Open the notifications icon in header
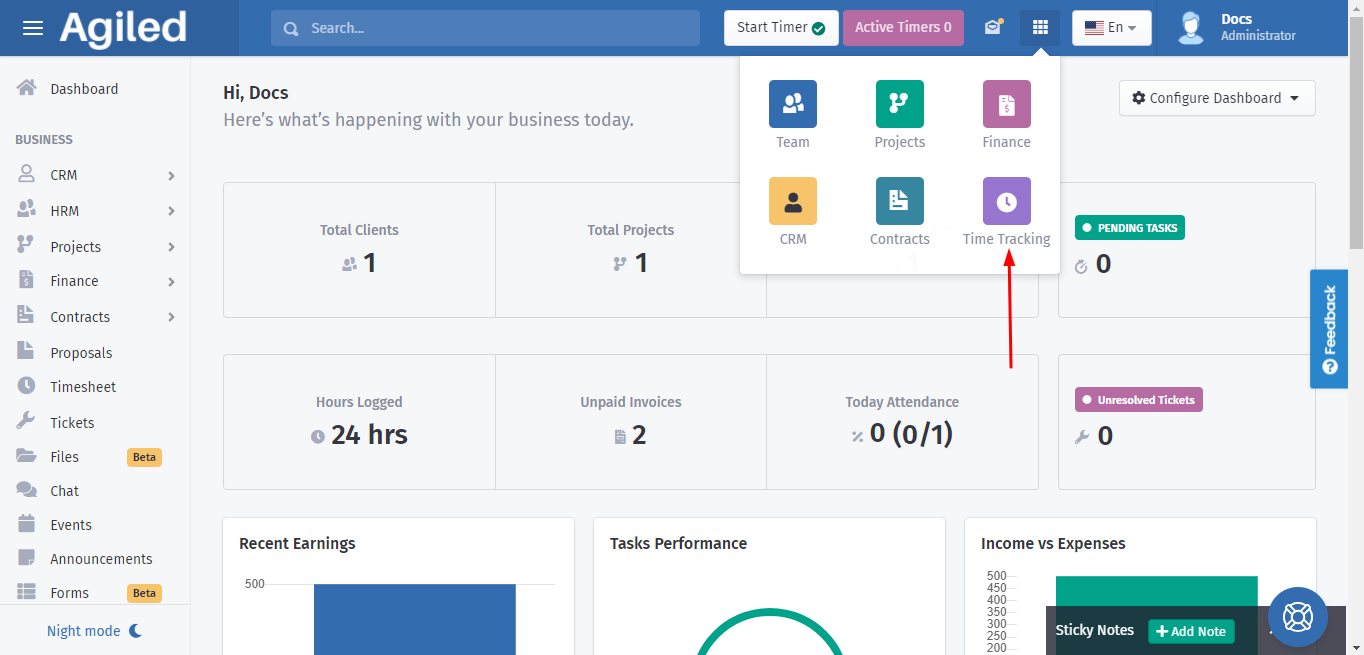 (x=992, y=28)
